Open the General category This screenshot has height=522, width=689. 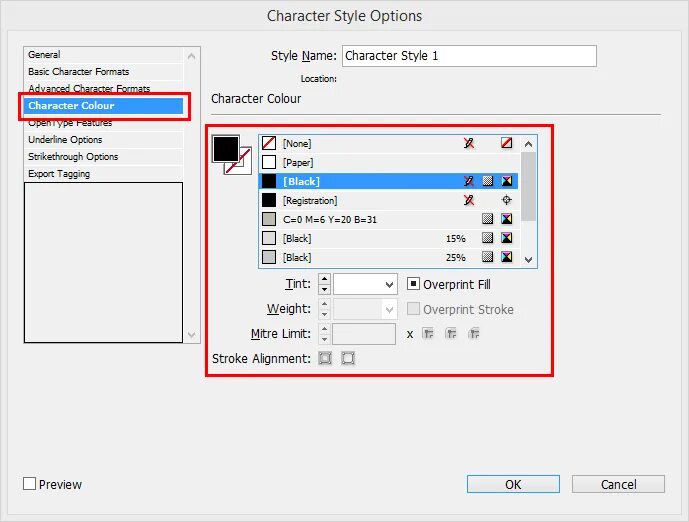104,54
